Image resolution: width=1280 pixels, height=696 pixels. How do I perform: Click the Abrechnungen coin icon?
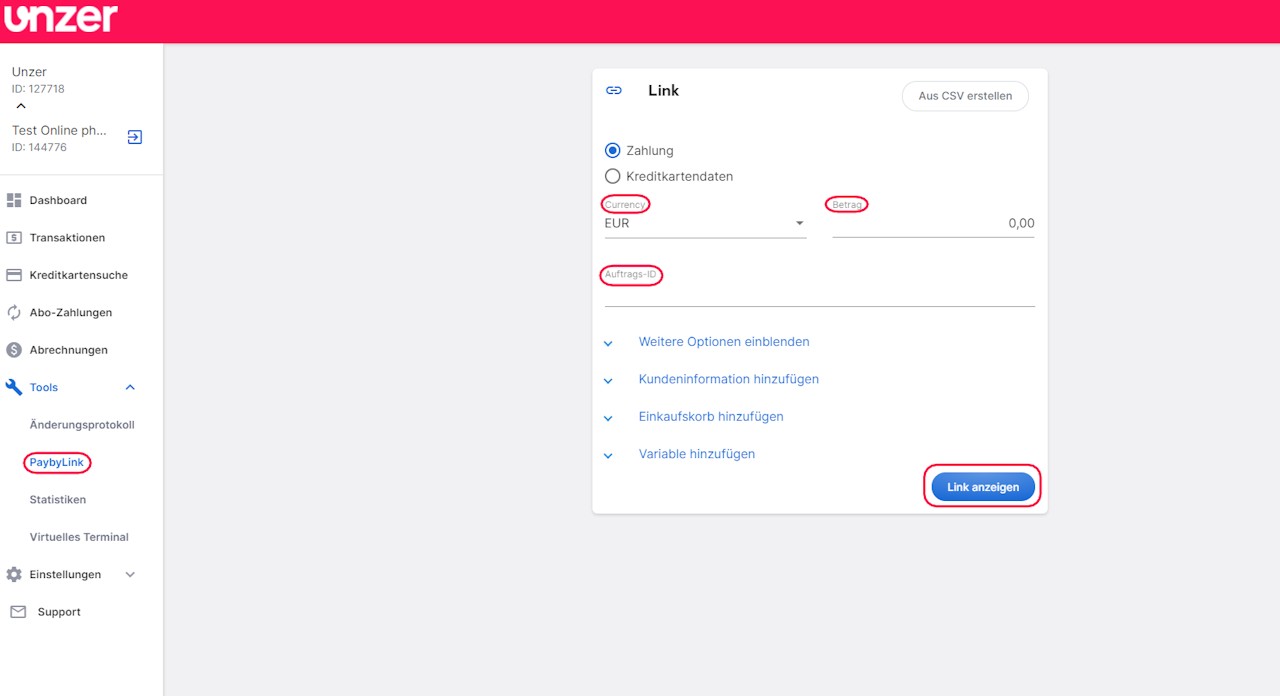pyautogui.click(x=14, y=350)
